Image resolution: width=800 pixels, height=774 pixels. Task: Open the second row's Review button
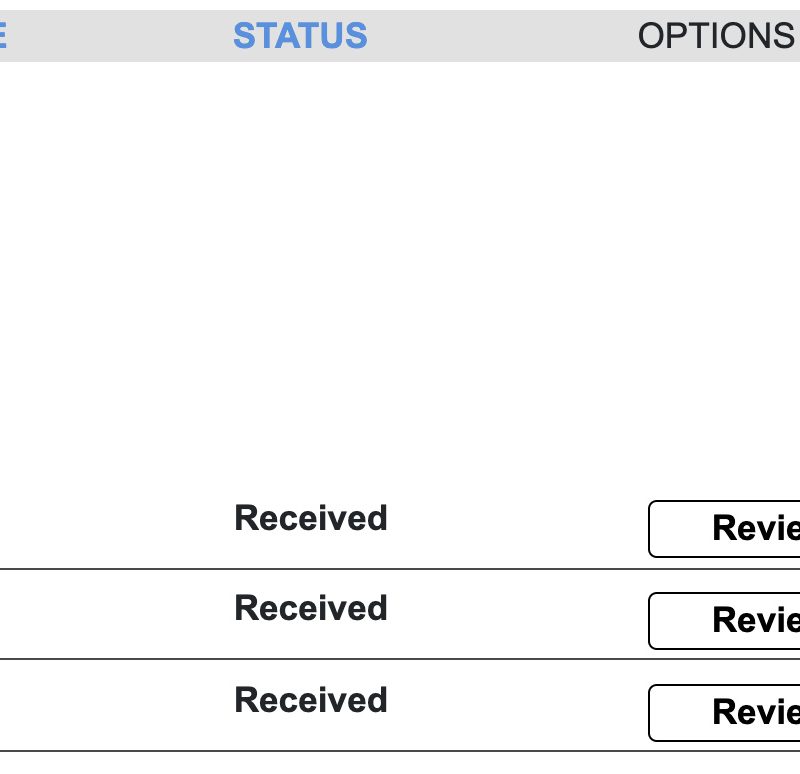click(724, 620)
